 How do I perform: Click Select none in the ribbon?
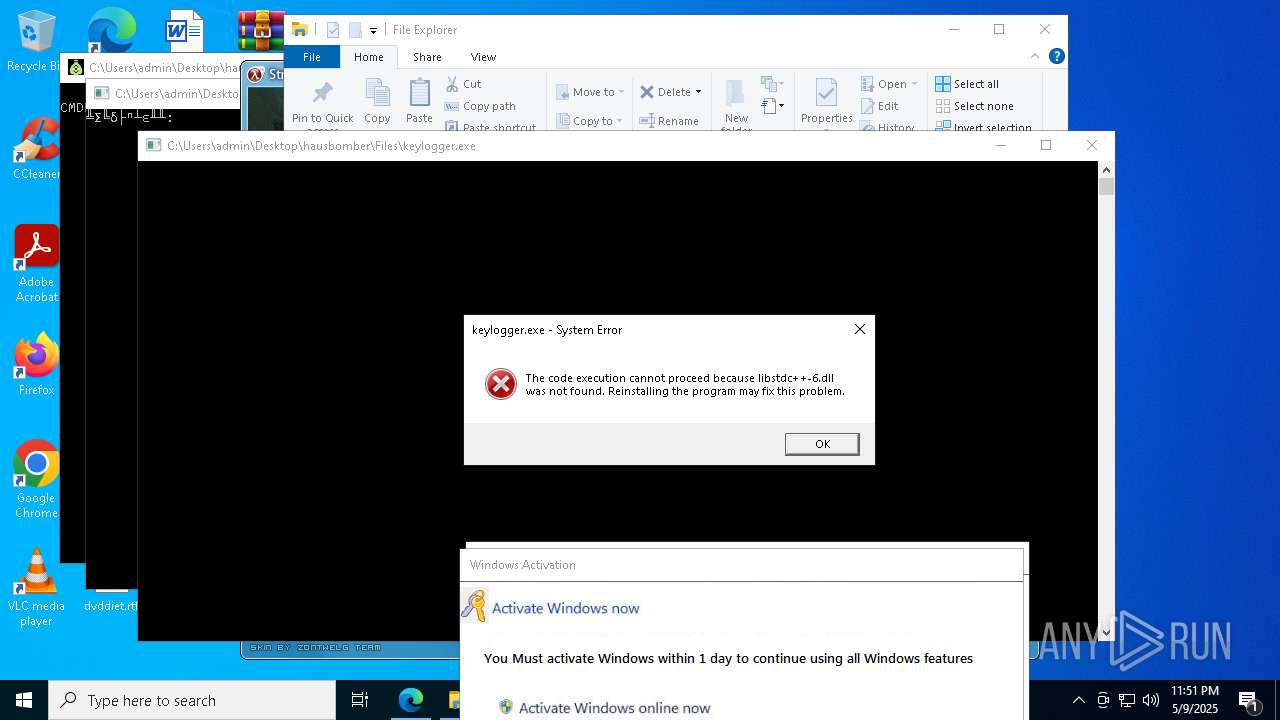tap(975, 106)
